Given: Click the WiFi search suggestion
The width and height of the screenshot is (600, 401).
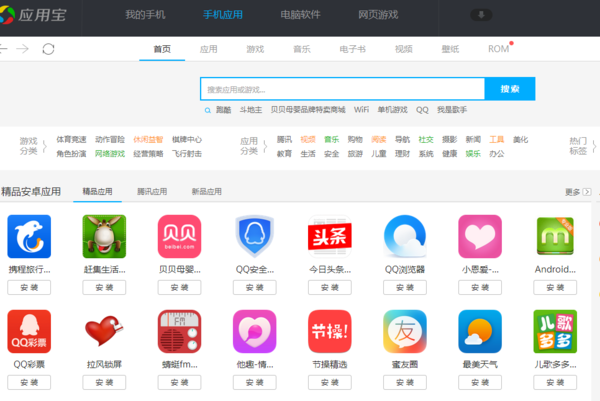Looking at the screenshot, I should (361, 110).
